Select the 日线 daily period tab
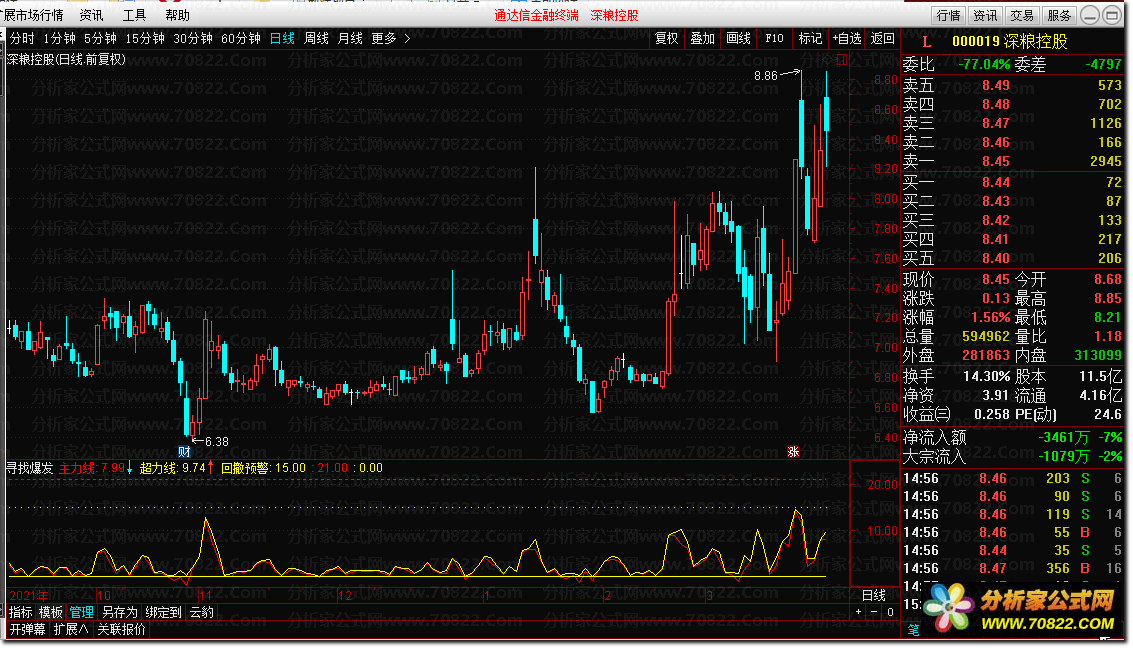 (282, 38)
